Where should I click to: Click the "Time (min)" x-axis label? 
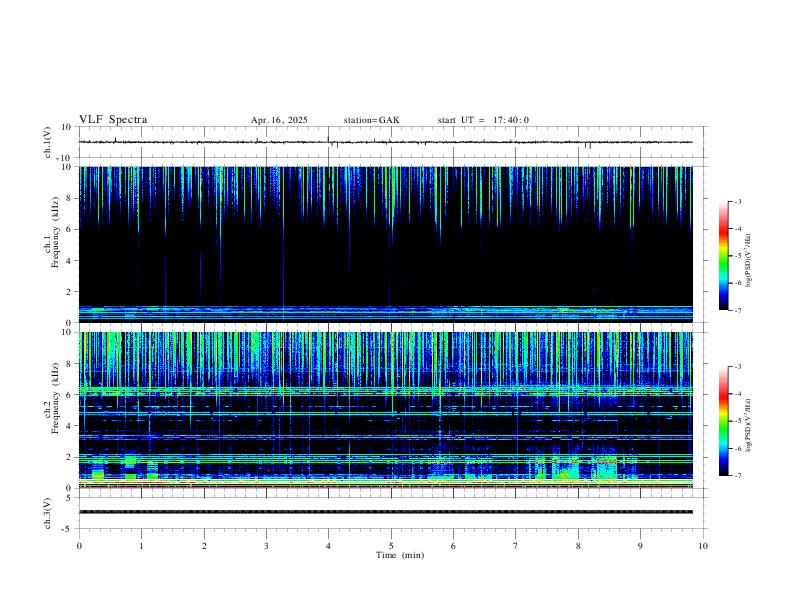pos(400,555)
